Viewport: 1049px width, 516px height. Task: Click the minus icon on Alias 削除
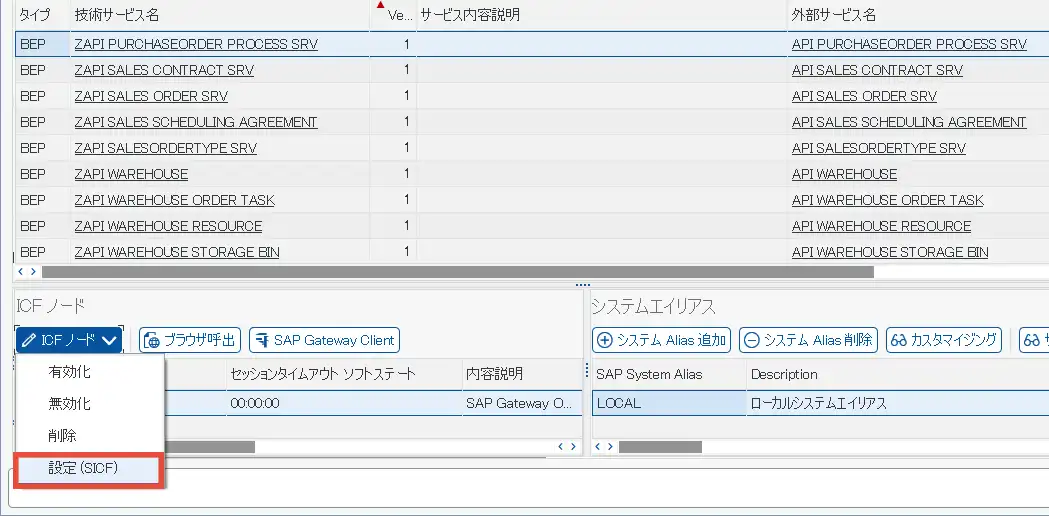point(751,340)
